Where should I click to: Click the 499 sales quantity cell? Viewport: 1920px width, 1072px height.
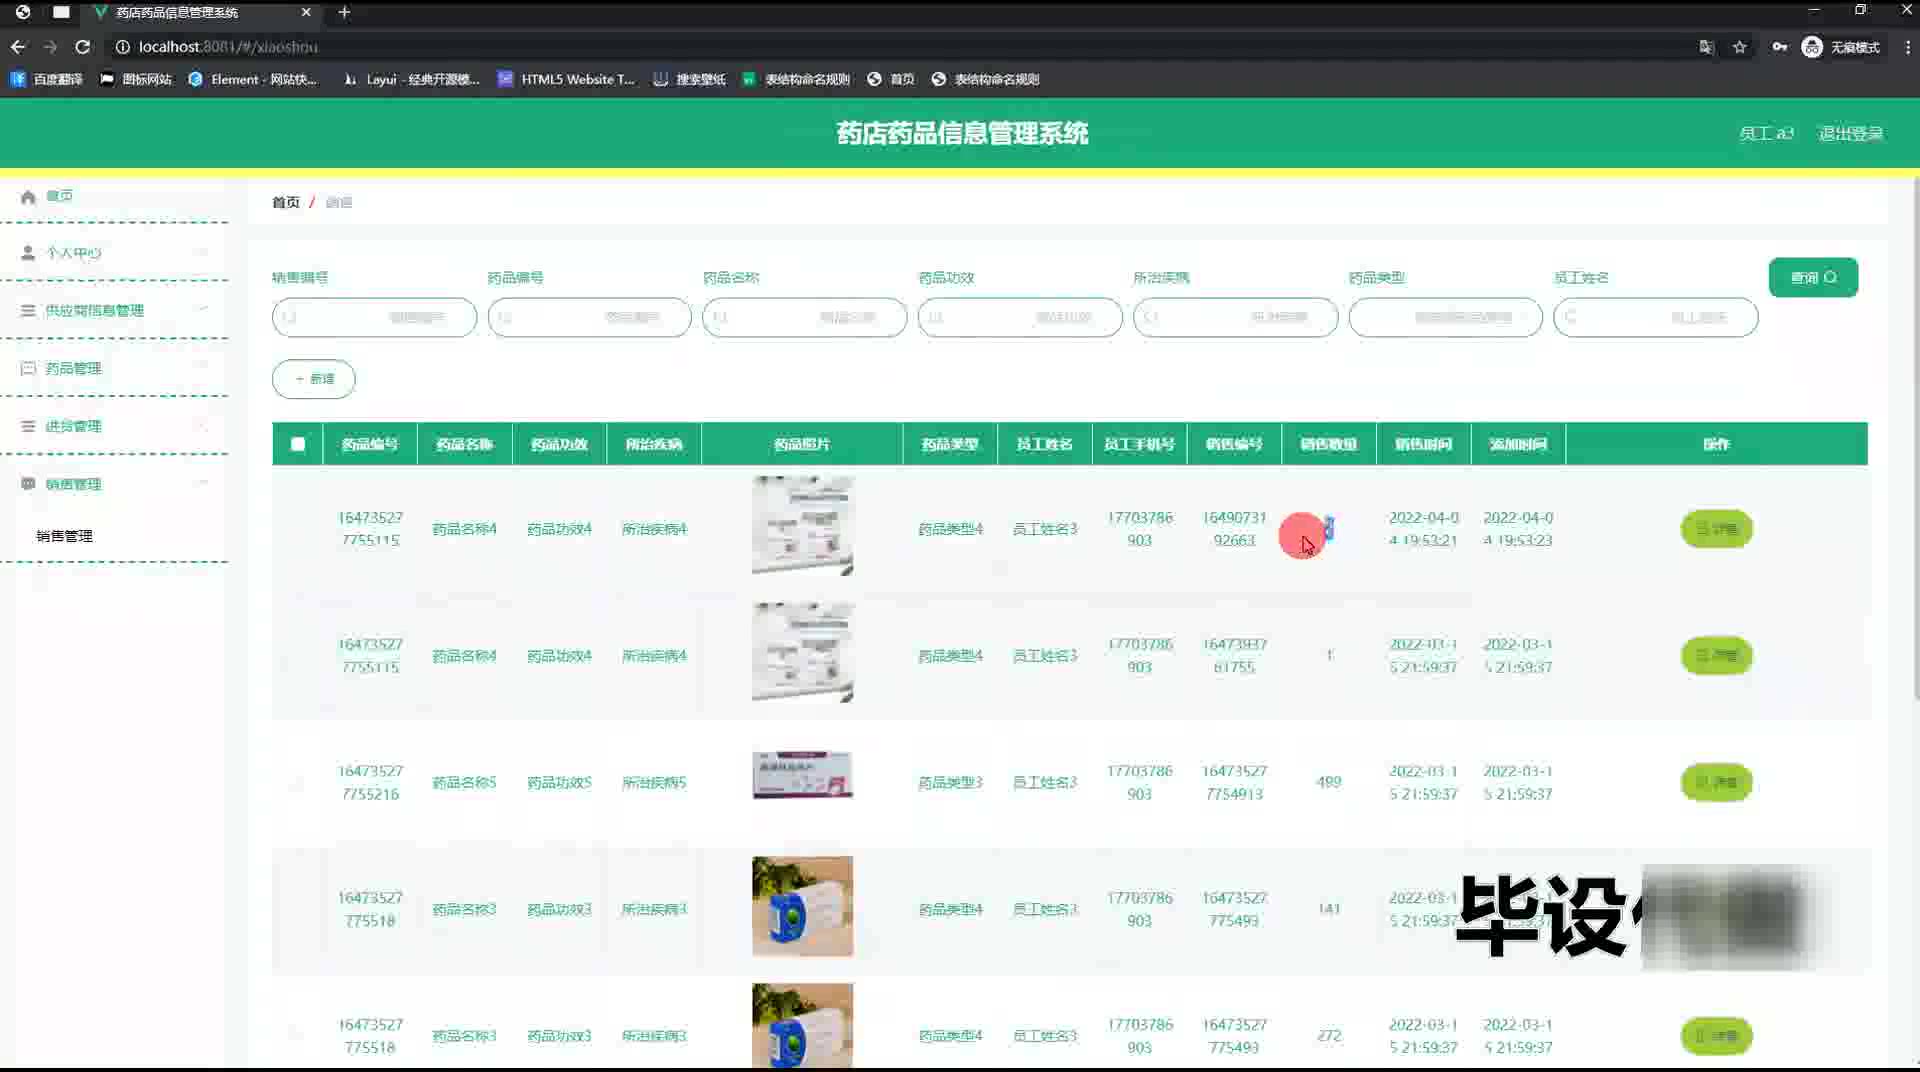[1329, 782]
